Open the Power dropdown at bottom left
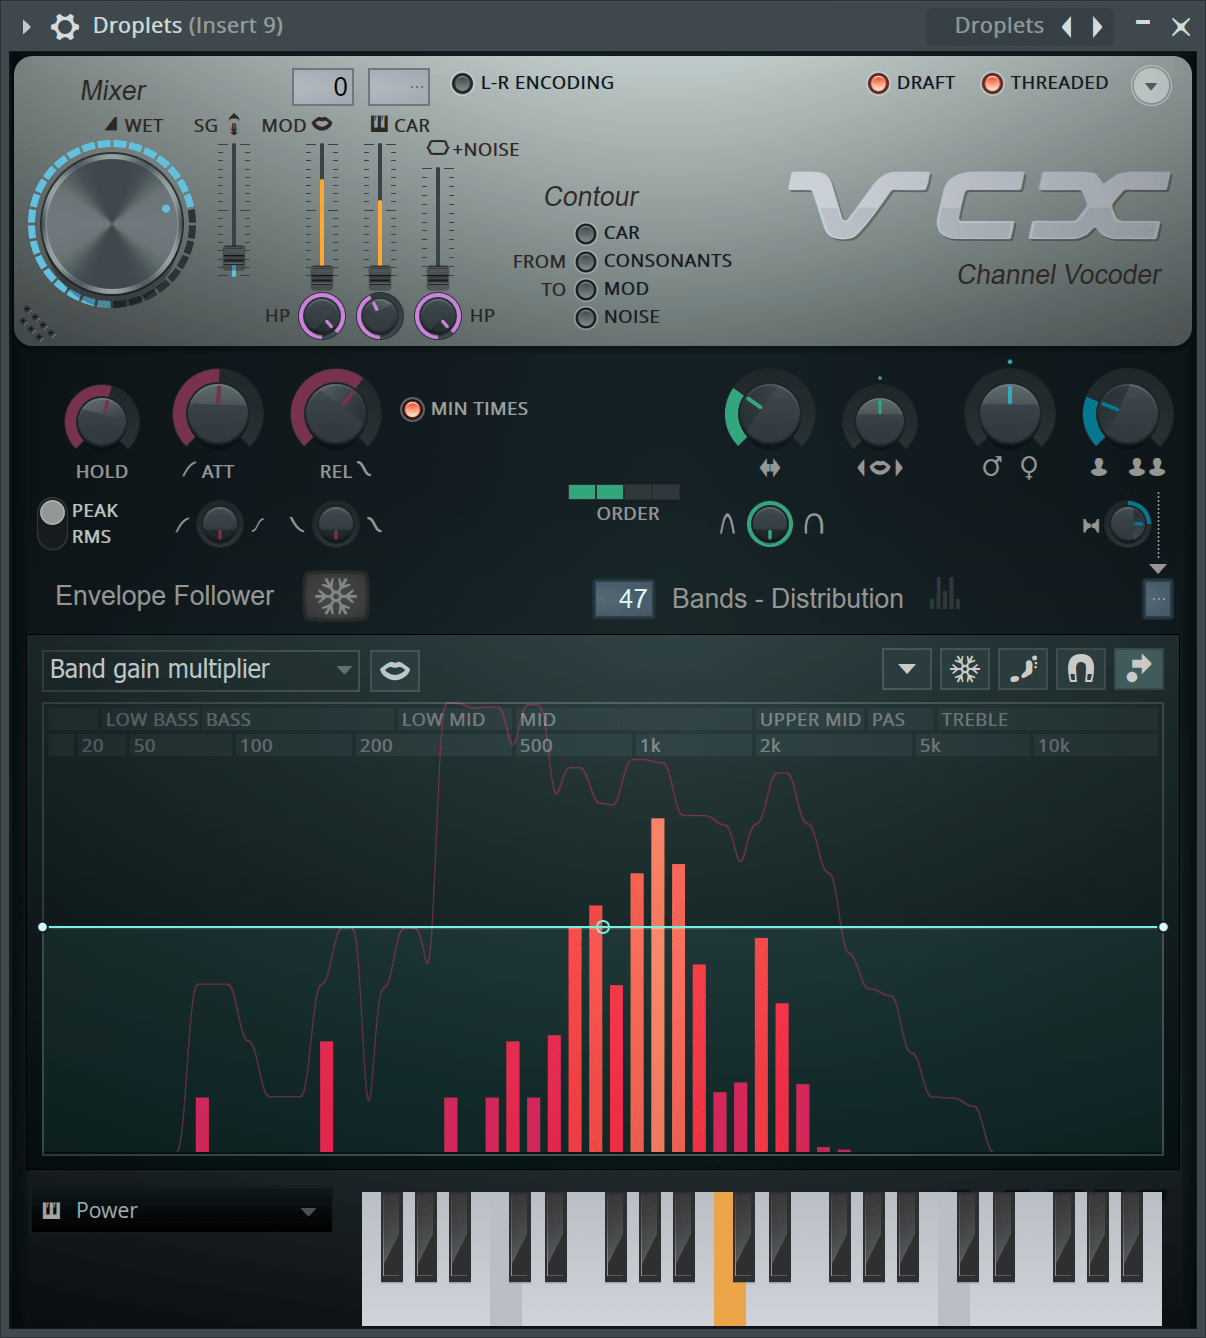 pos(180,1210)
